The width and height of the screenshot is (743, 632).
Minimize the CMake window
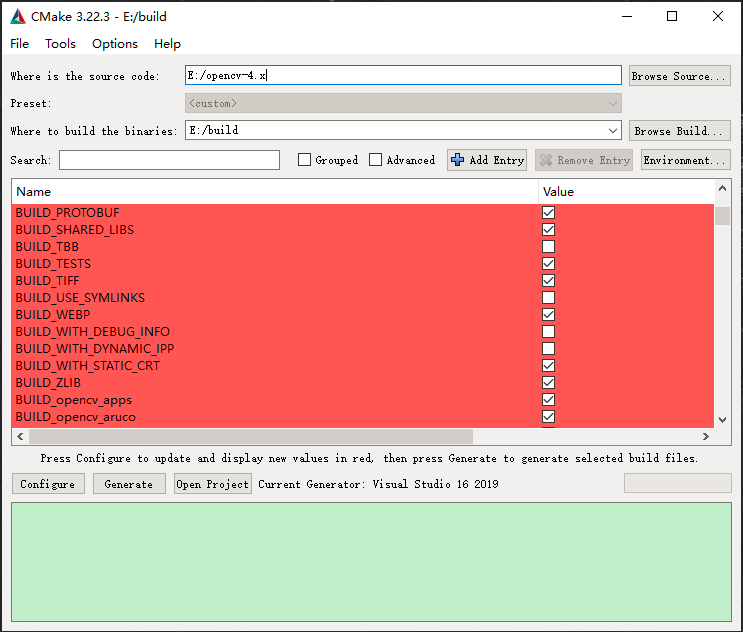(x=627, y=16)
